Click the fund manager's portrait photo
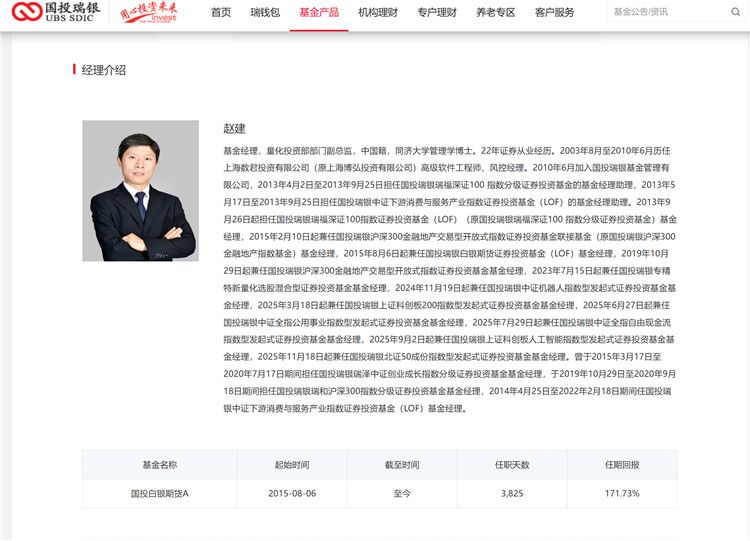Viewport: 750px width, 541px height. tap(140, 190)
